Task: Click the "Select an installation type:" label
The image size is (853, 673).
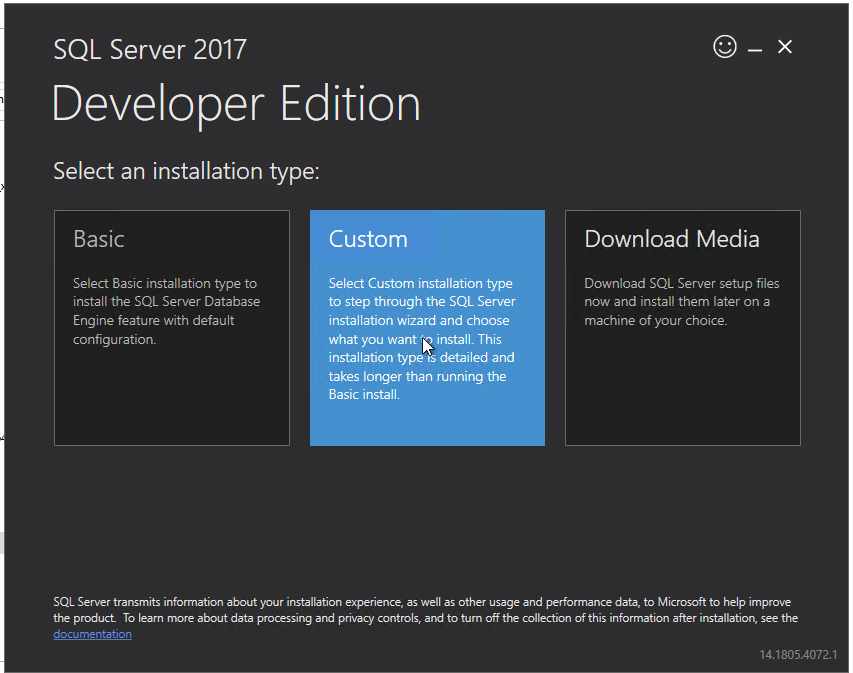Action: point(186,171)
